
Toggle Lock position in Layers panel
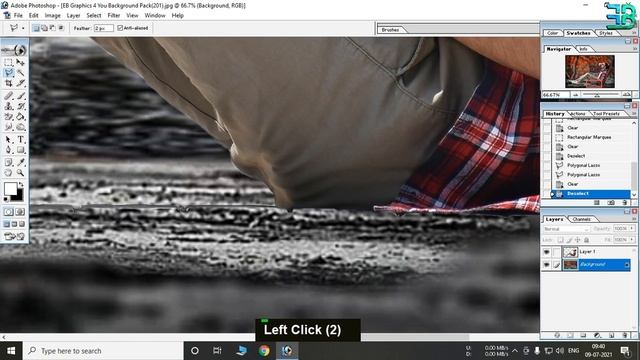click(x=578, y=240)
